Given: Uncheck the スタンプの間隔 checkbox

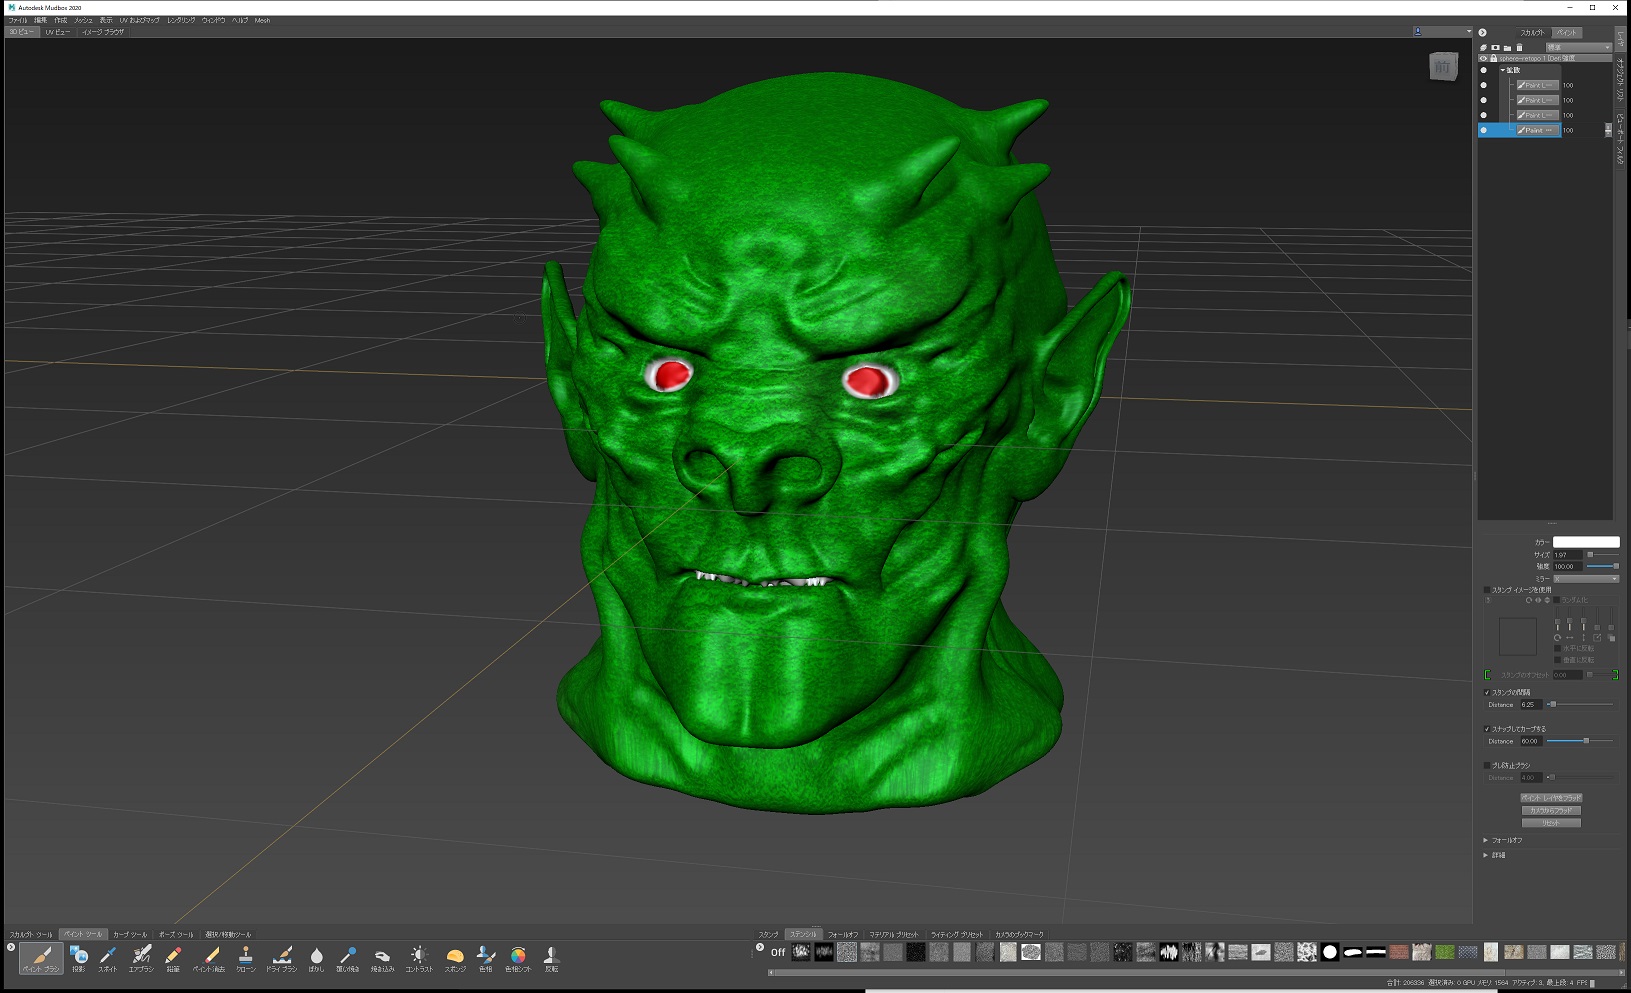Looking at the screenshot, I should click(x=1487, y=692).
